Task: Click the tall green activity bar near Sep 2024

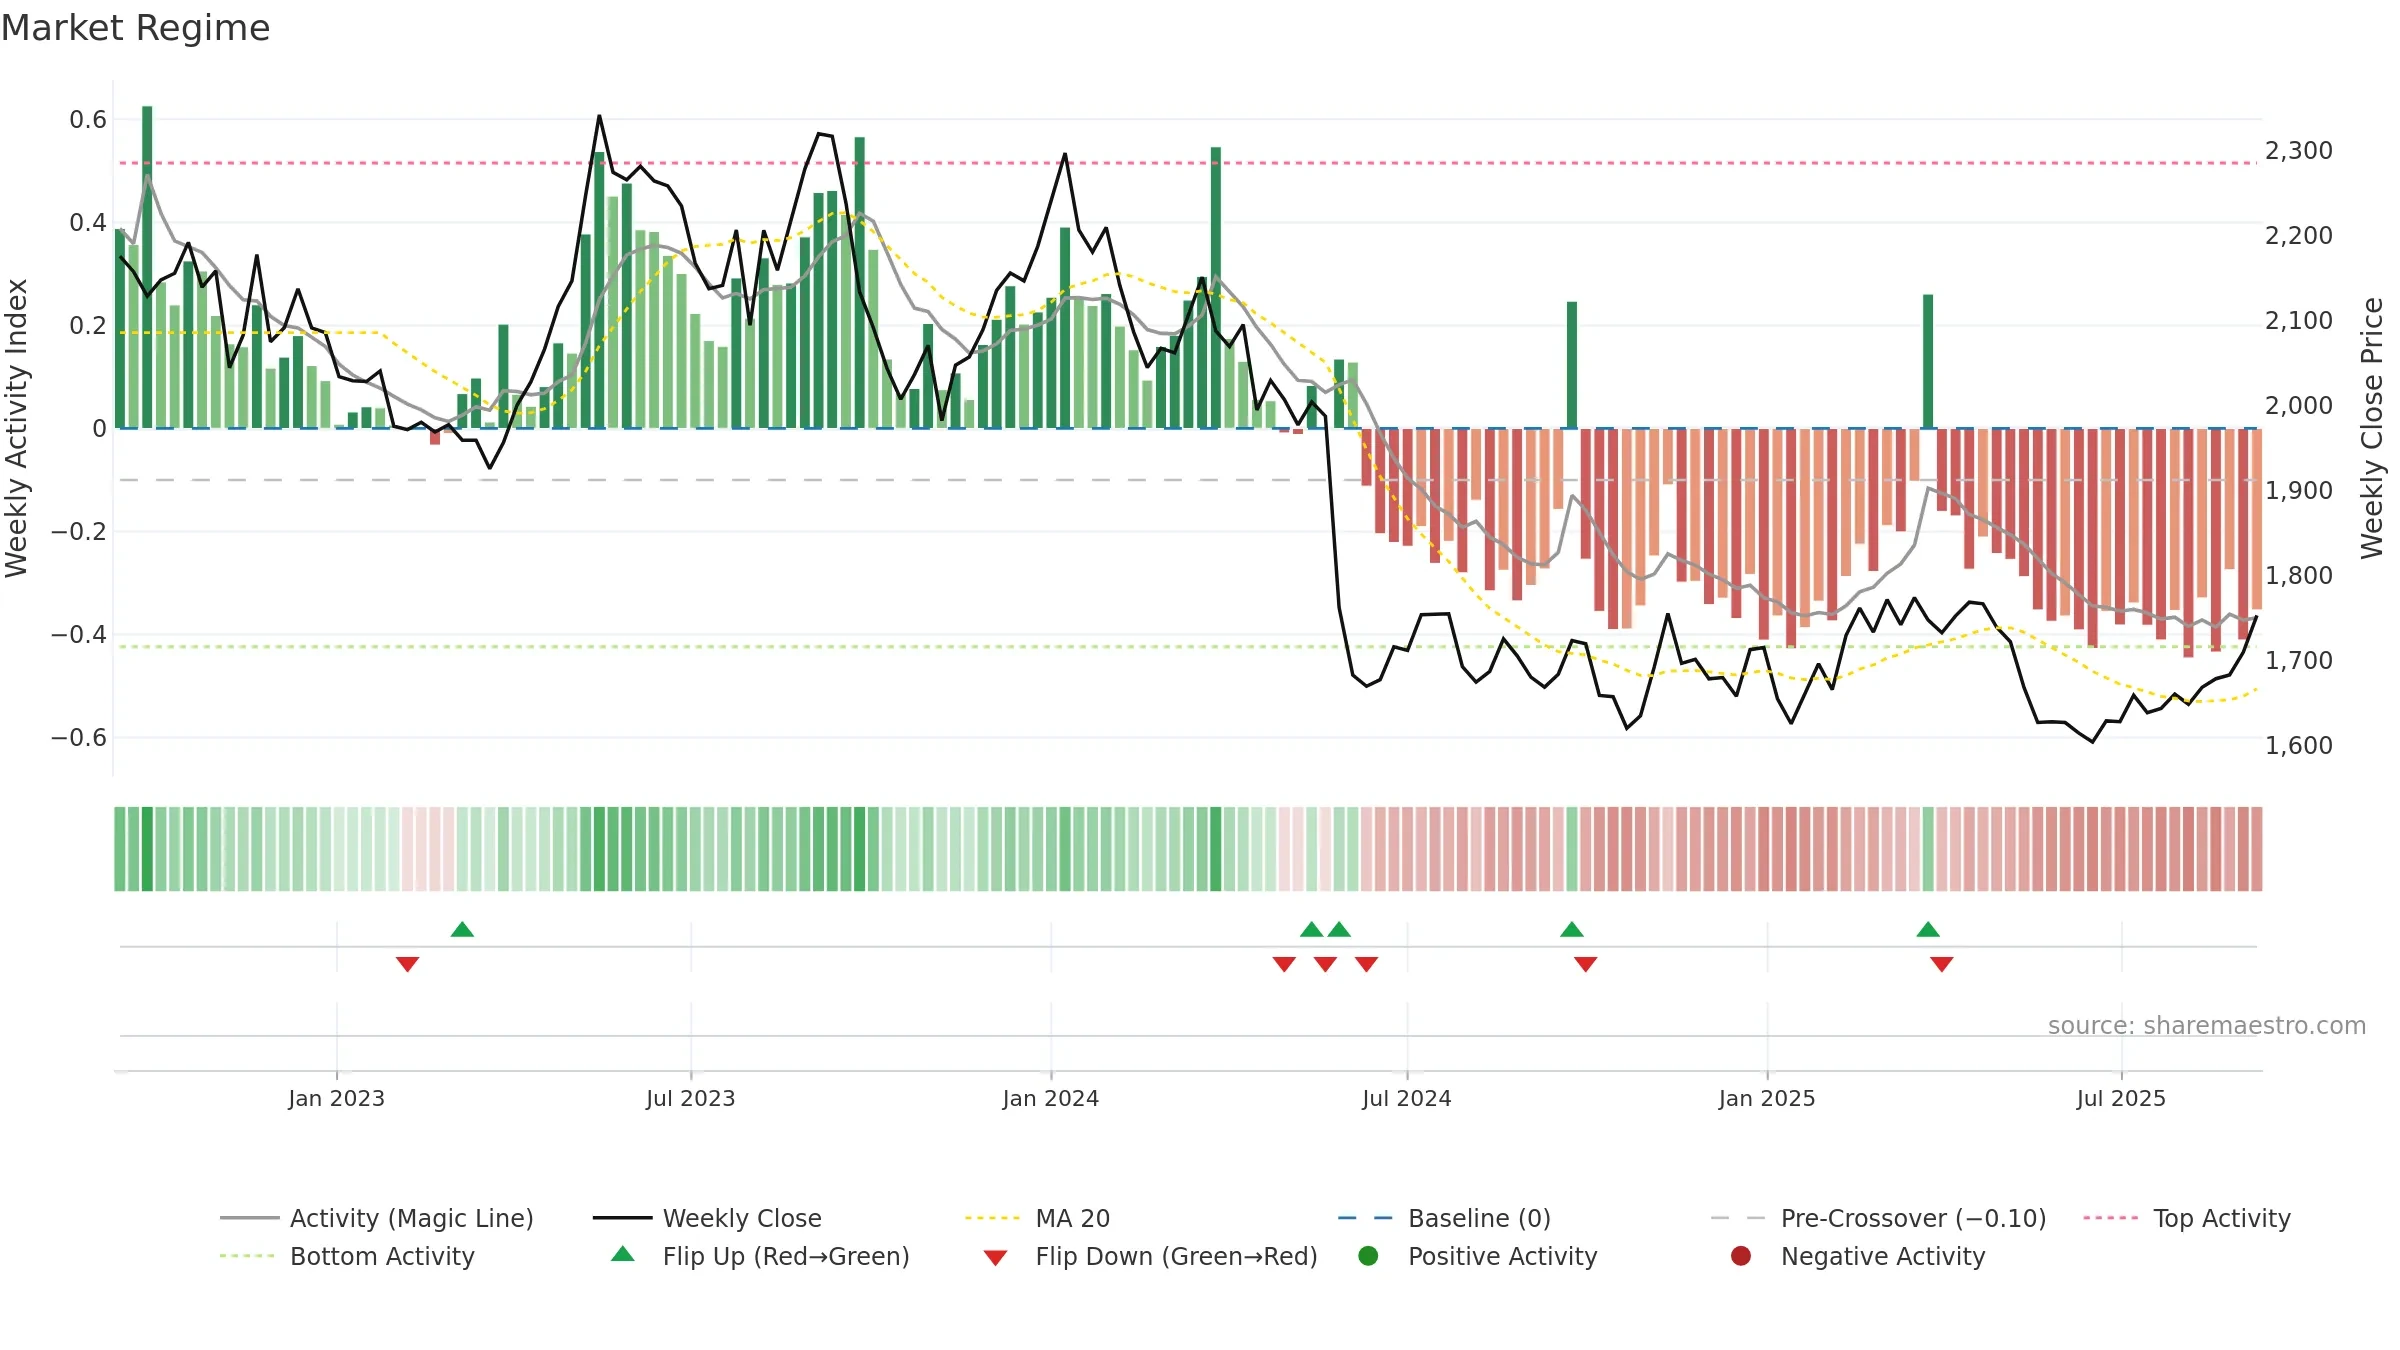Action: (1572, 365)
